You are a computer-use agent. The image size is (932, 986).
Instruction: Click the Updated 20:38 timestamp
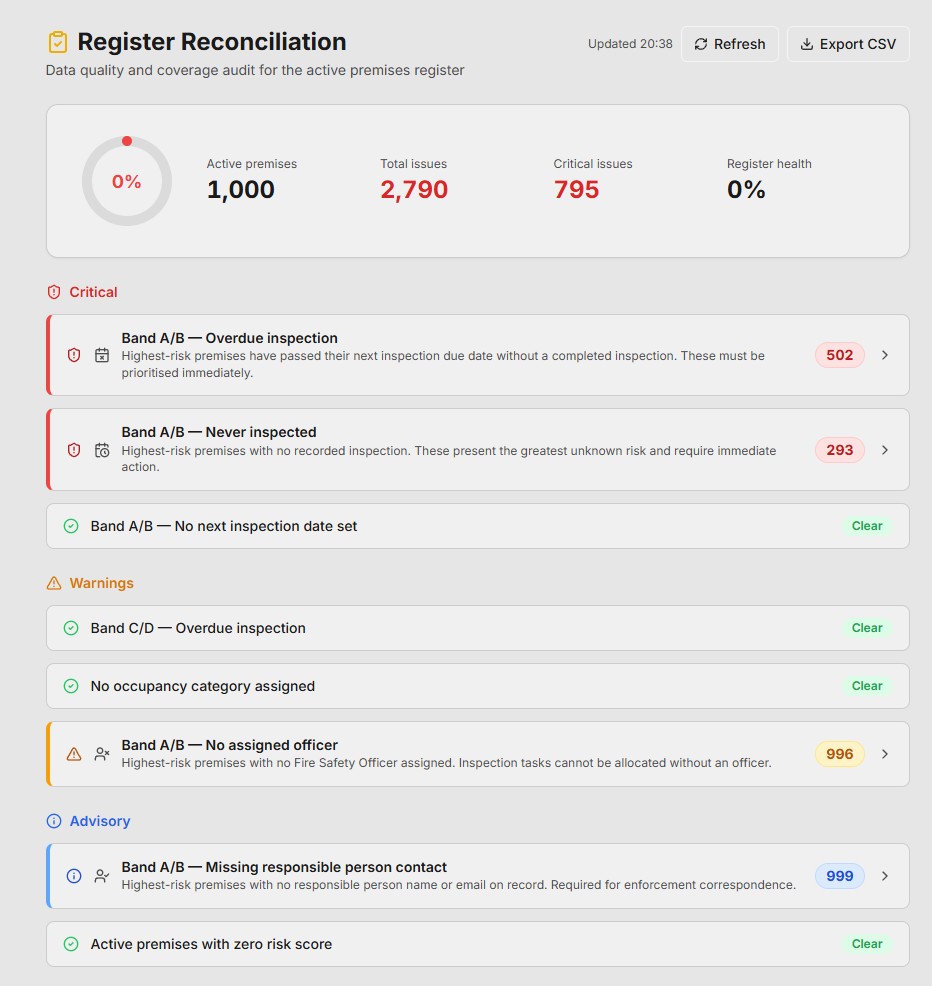[630, 44]
